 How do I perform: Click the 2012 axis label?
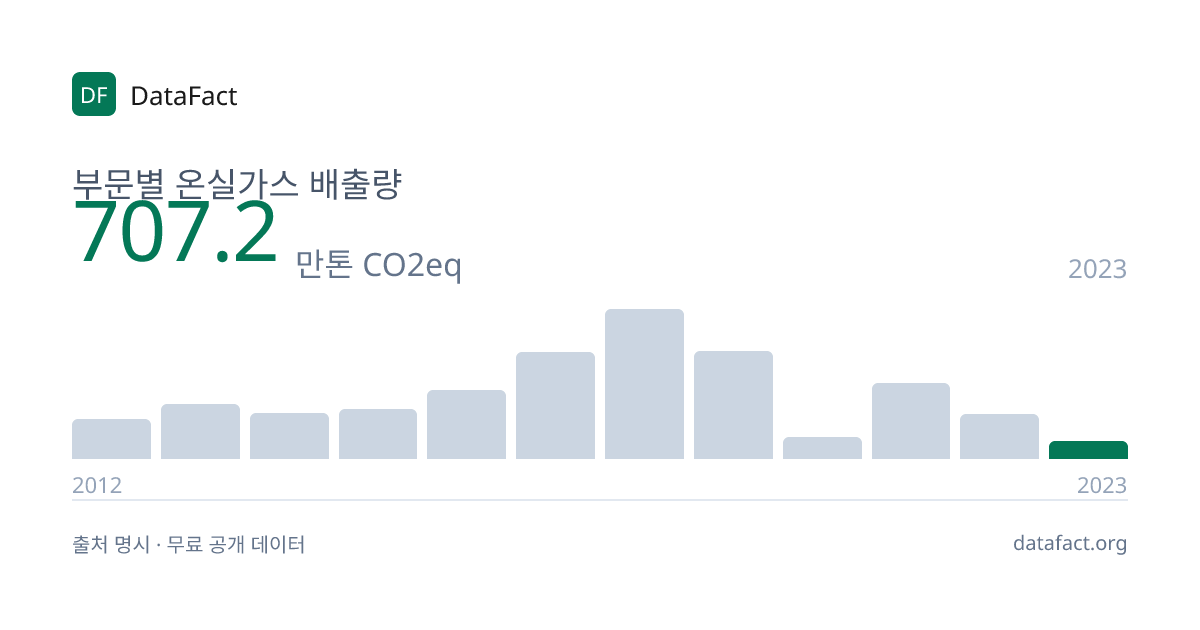[97, 485]
